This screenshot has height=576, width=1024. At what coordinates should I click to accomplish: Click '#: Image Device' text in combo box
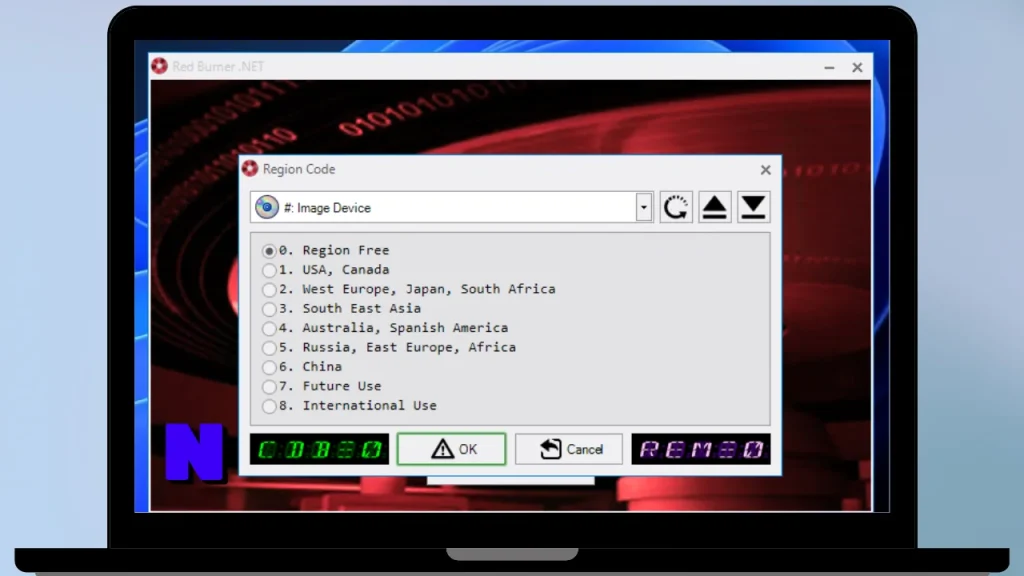tap(327, 208)
